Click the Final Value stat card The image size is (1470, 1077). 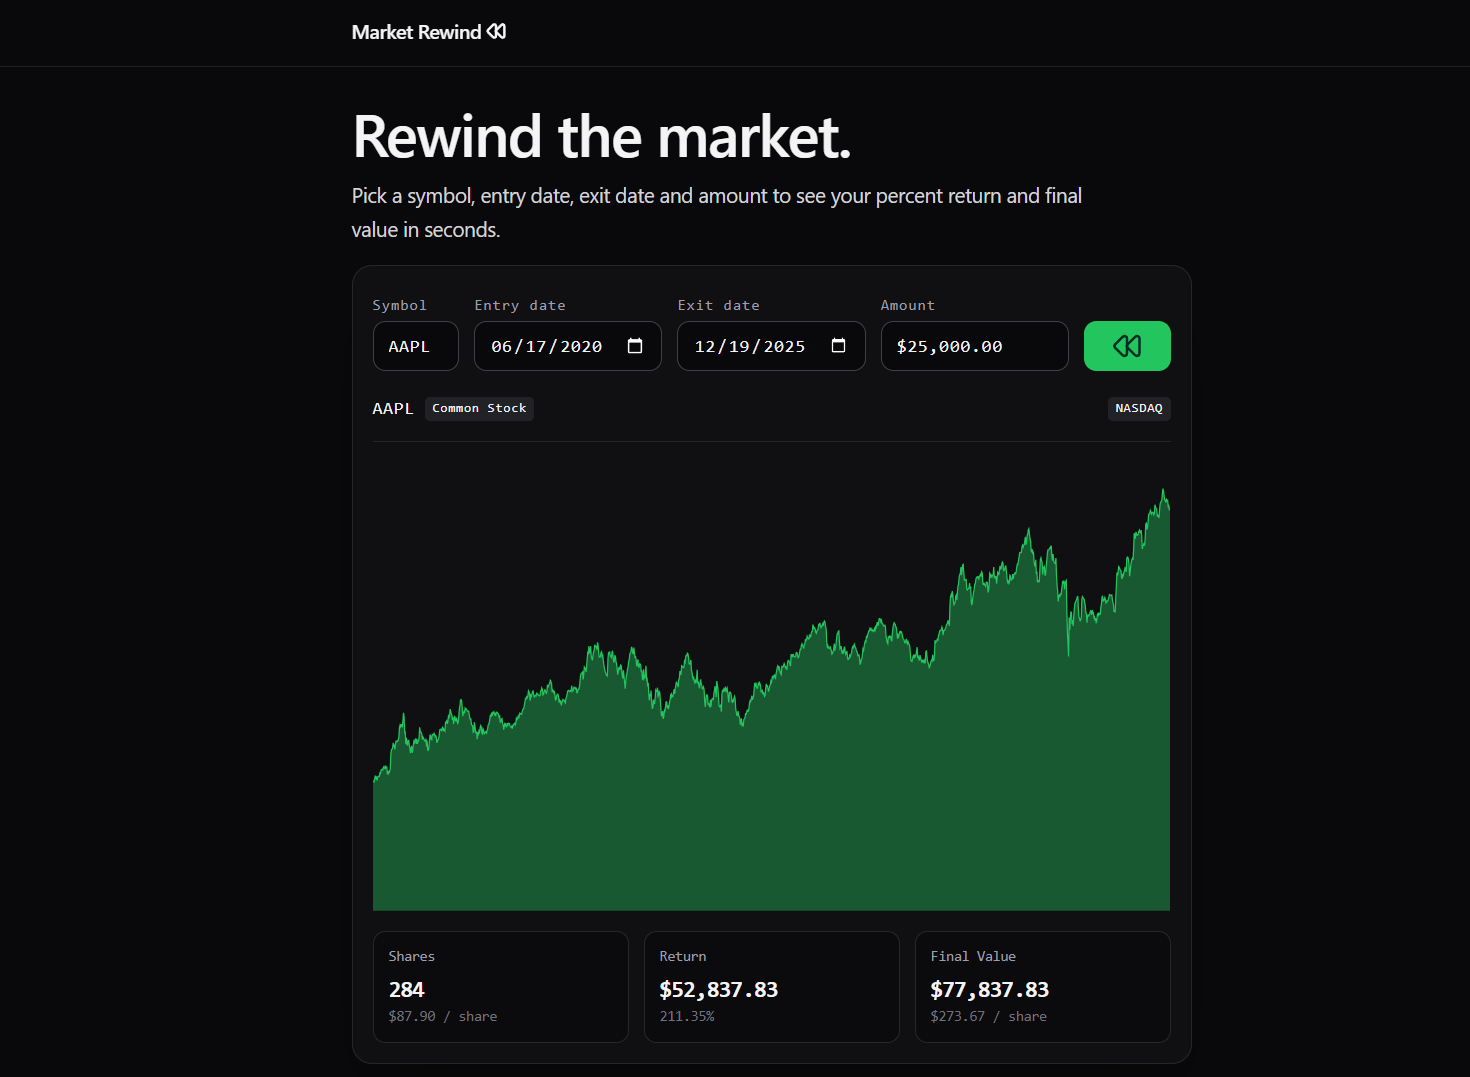pyautogui.click(x=1042, y=986)
